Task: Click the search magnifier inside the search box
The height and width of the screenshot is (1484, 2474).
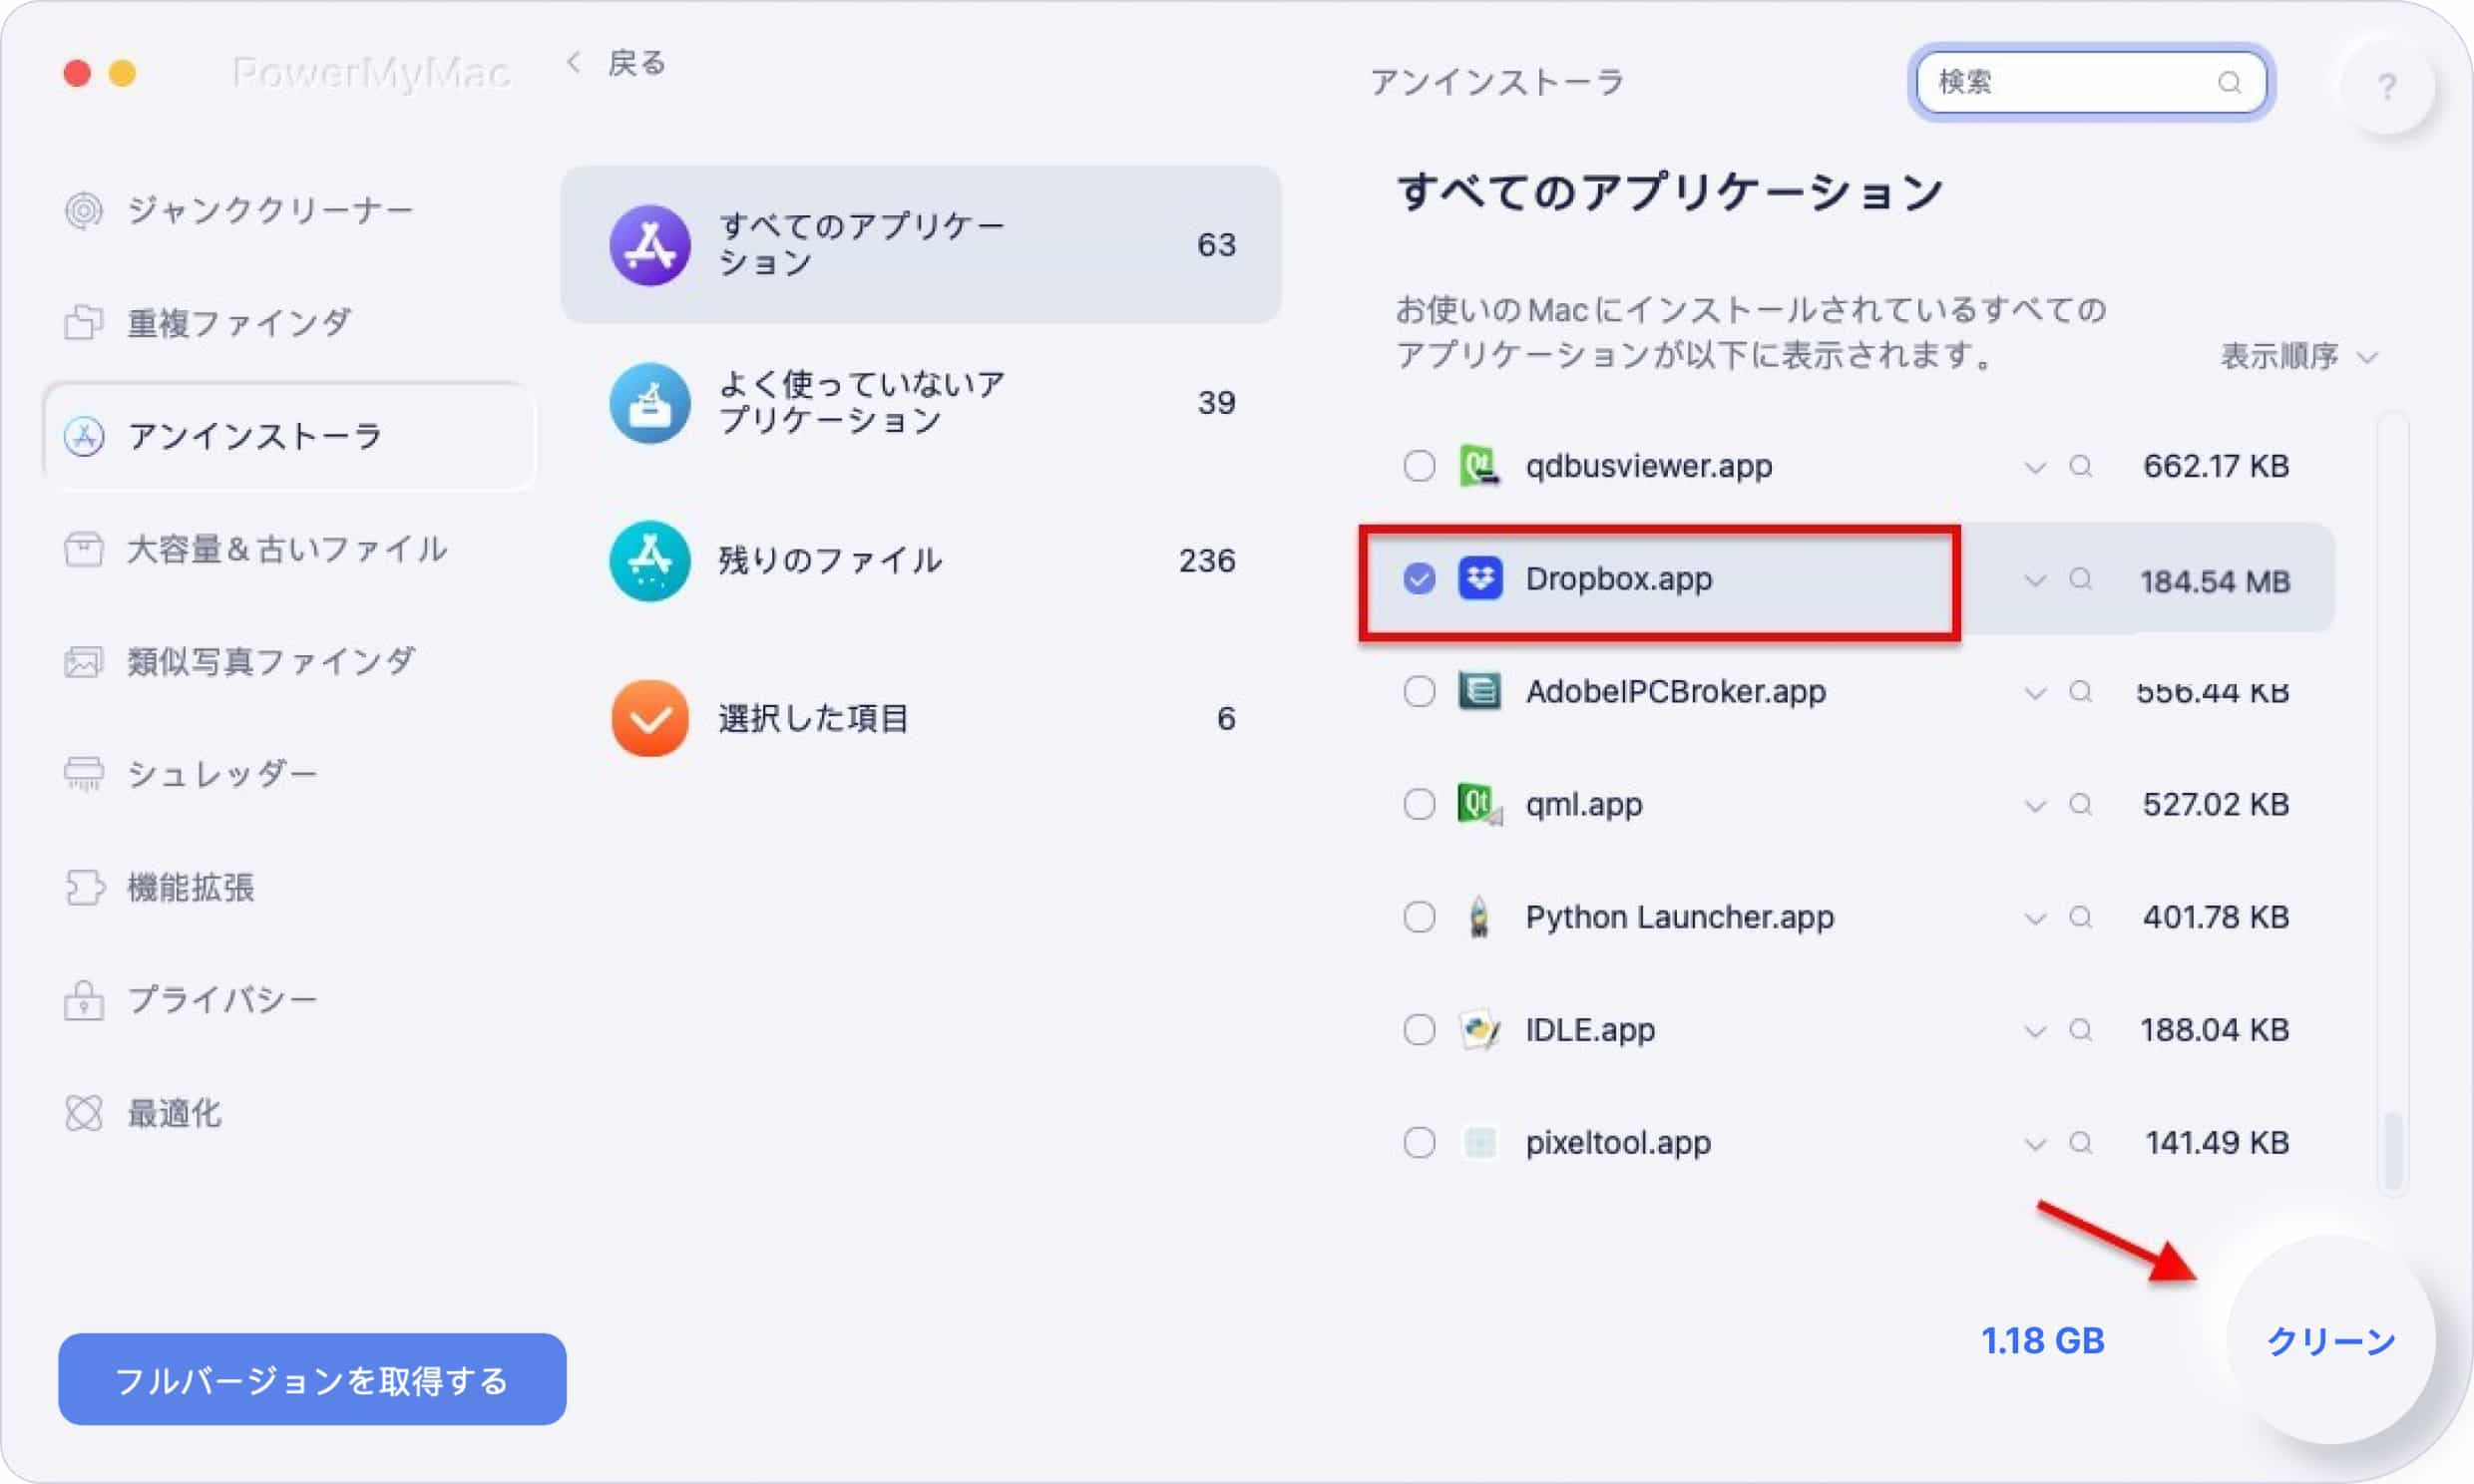Action: 2229,83
